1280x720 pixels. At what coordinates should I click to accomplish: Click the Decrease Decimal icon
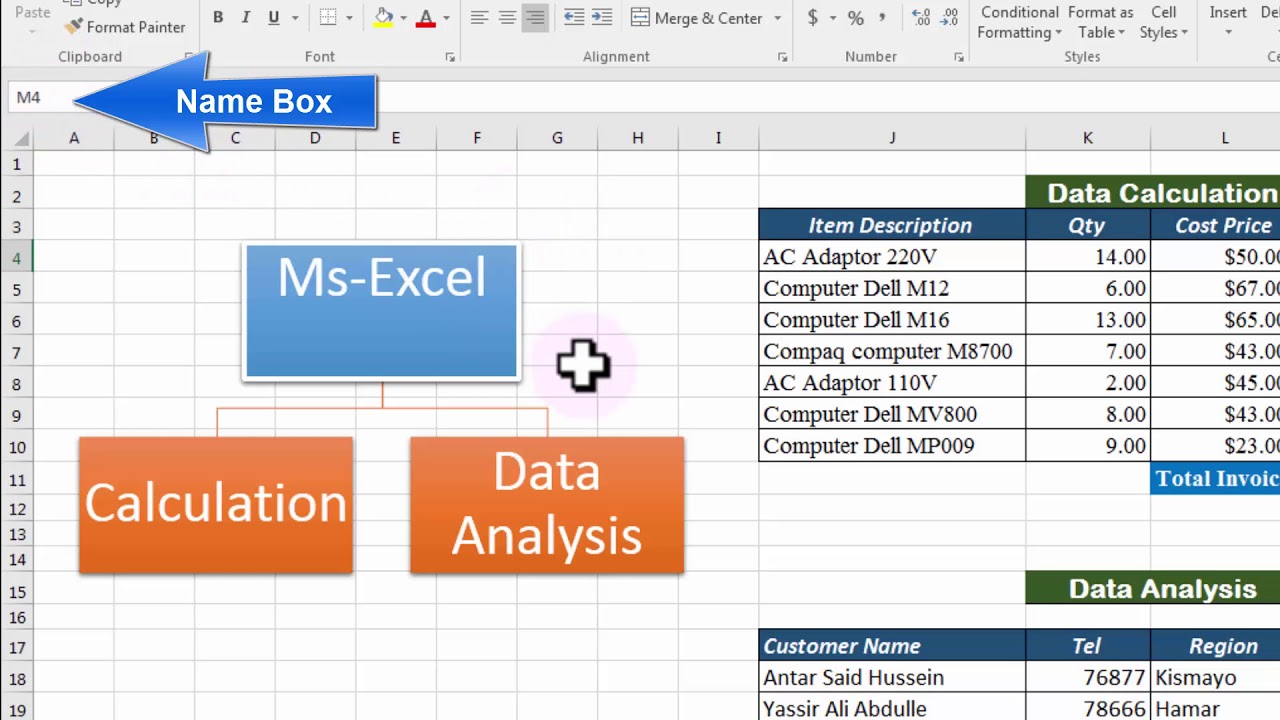click(949, 18)
